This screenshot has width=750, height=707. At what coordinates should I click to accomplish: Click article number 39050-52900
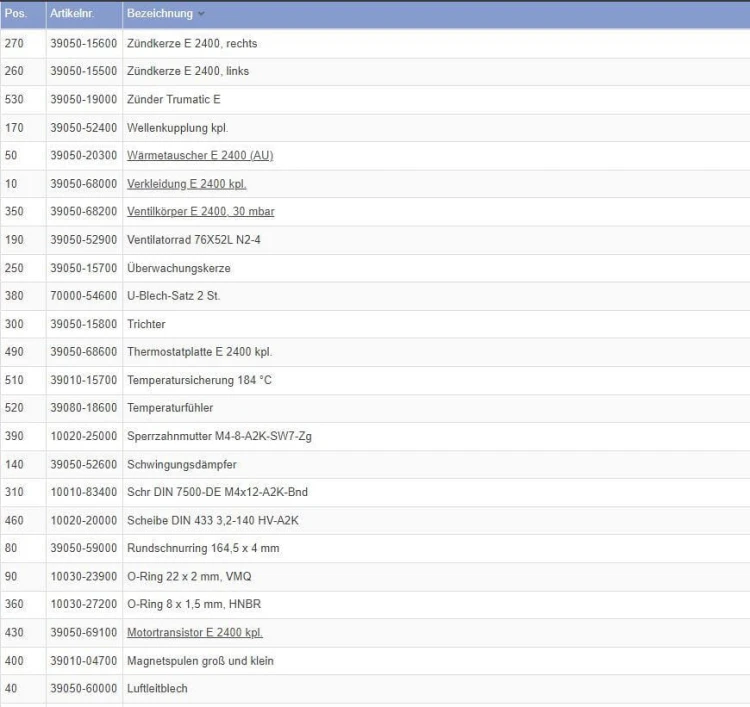(x=84, y=240)
